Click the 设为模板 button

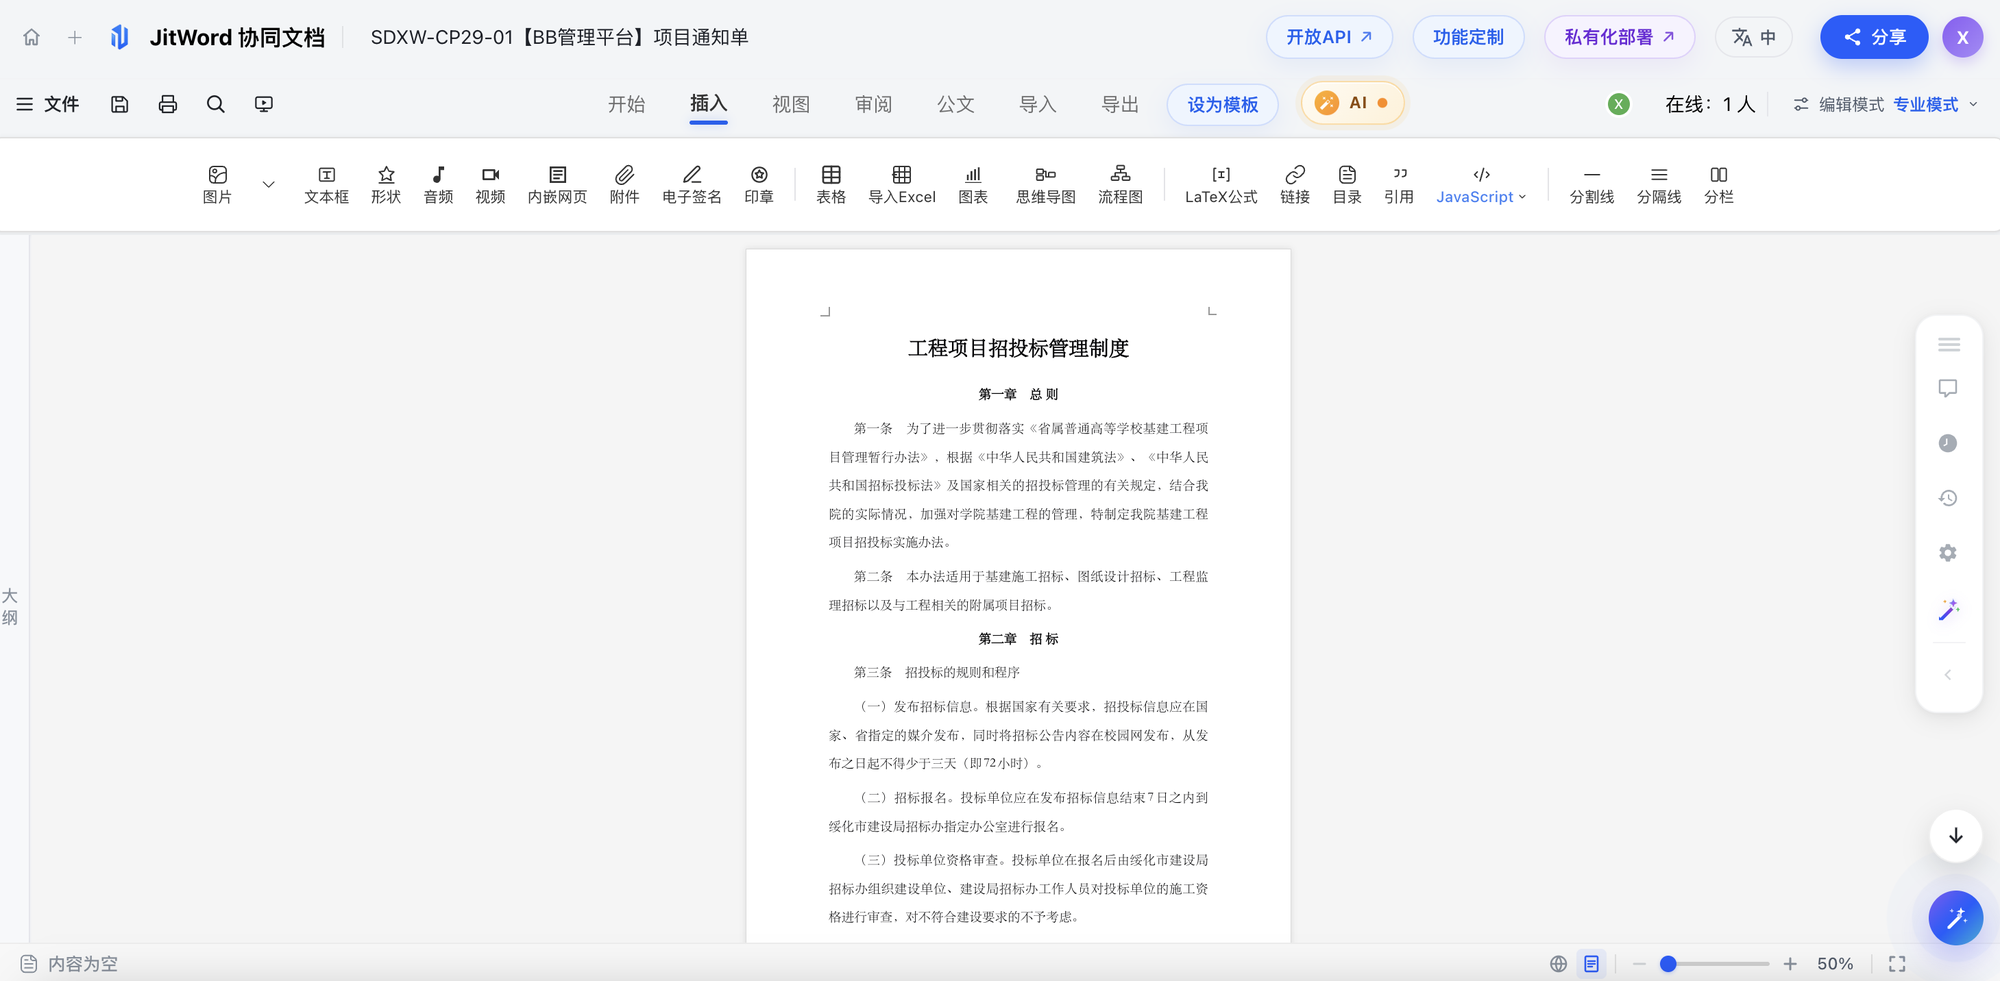click(x=1222, y=104)
